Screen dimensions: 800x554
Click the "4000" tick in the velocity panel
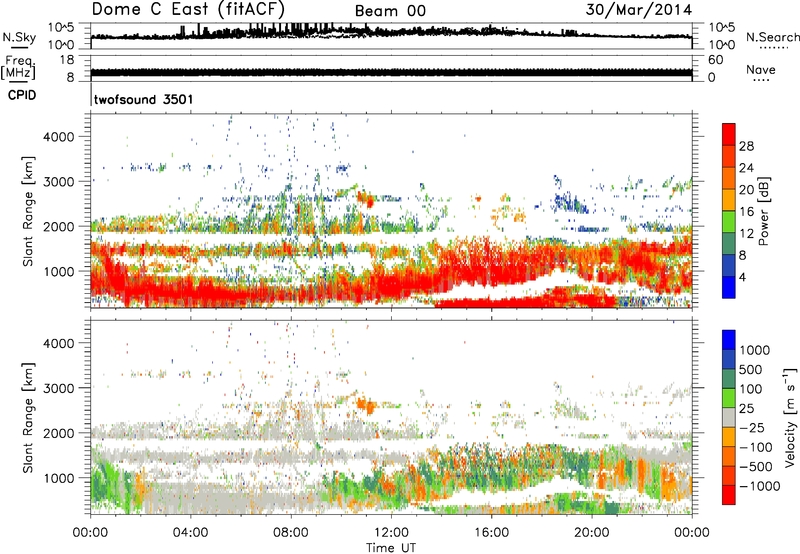click(58, 343)
